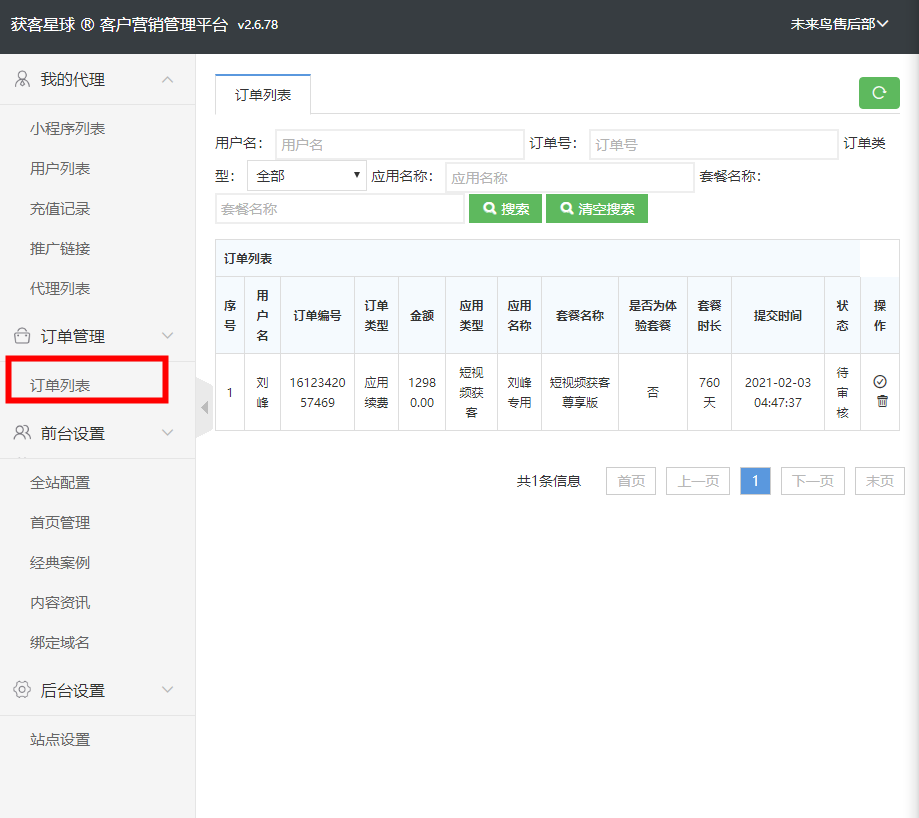Click the green refresh icon button

click(x=879, y=93)
